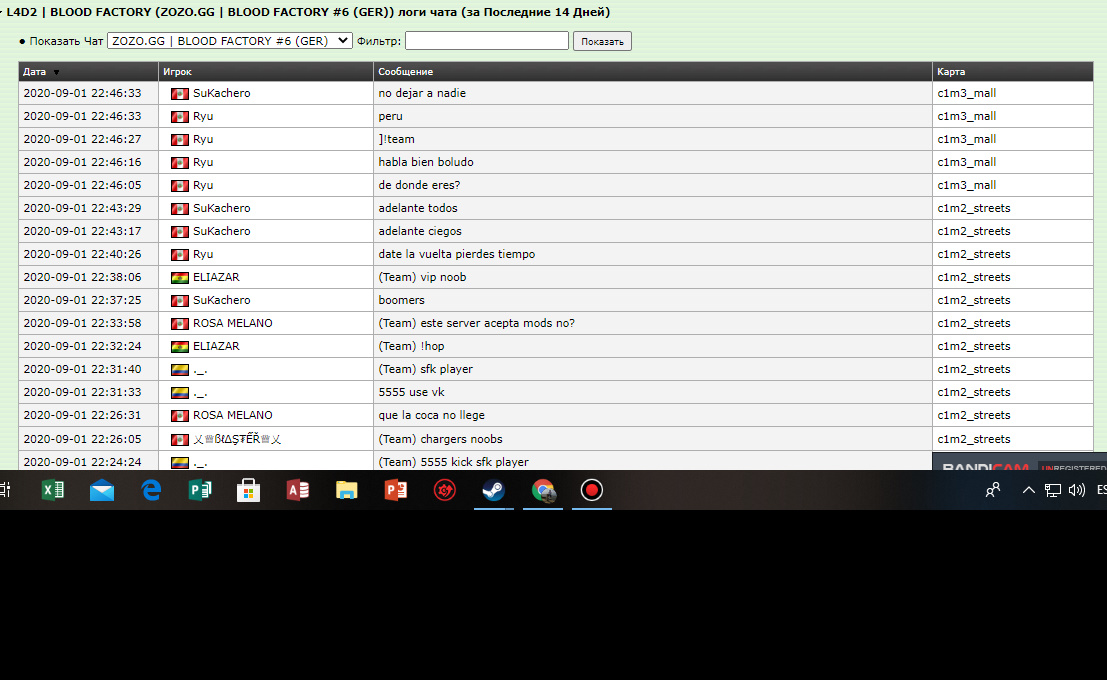Click the Сообщение column header
The height and width of the screenshot is (680, 1107).
405,72
